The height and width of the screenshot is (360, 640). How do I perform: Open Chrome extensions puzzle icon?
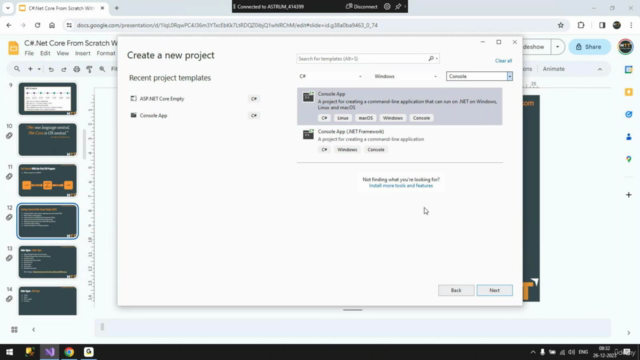pos(581,25)
